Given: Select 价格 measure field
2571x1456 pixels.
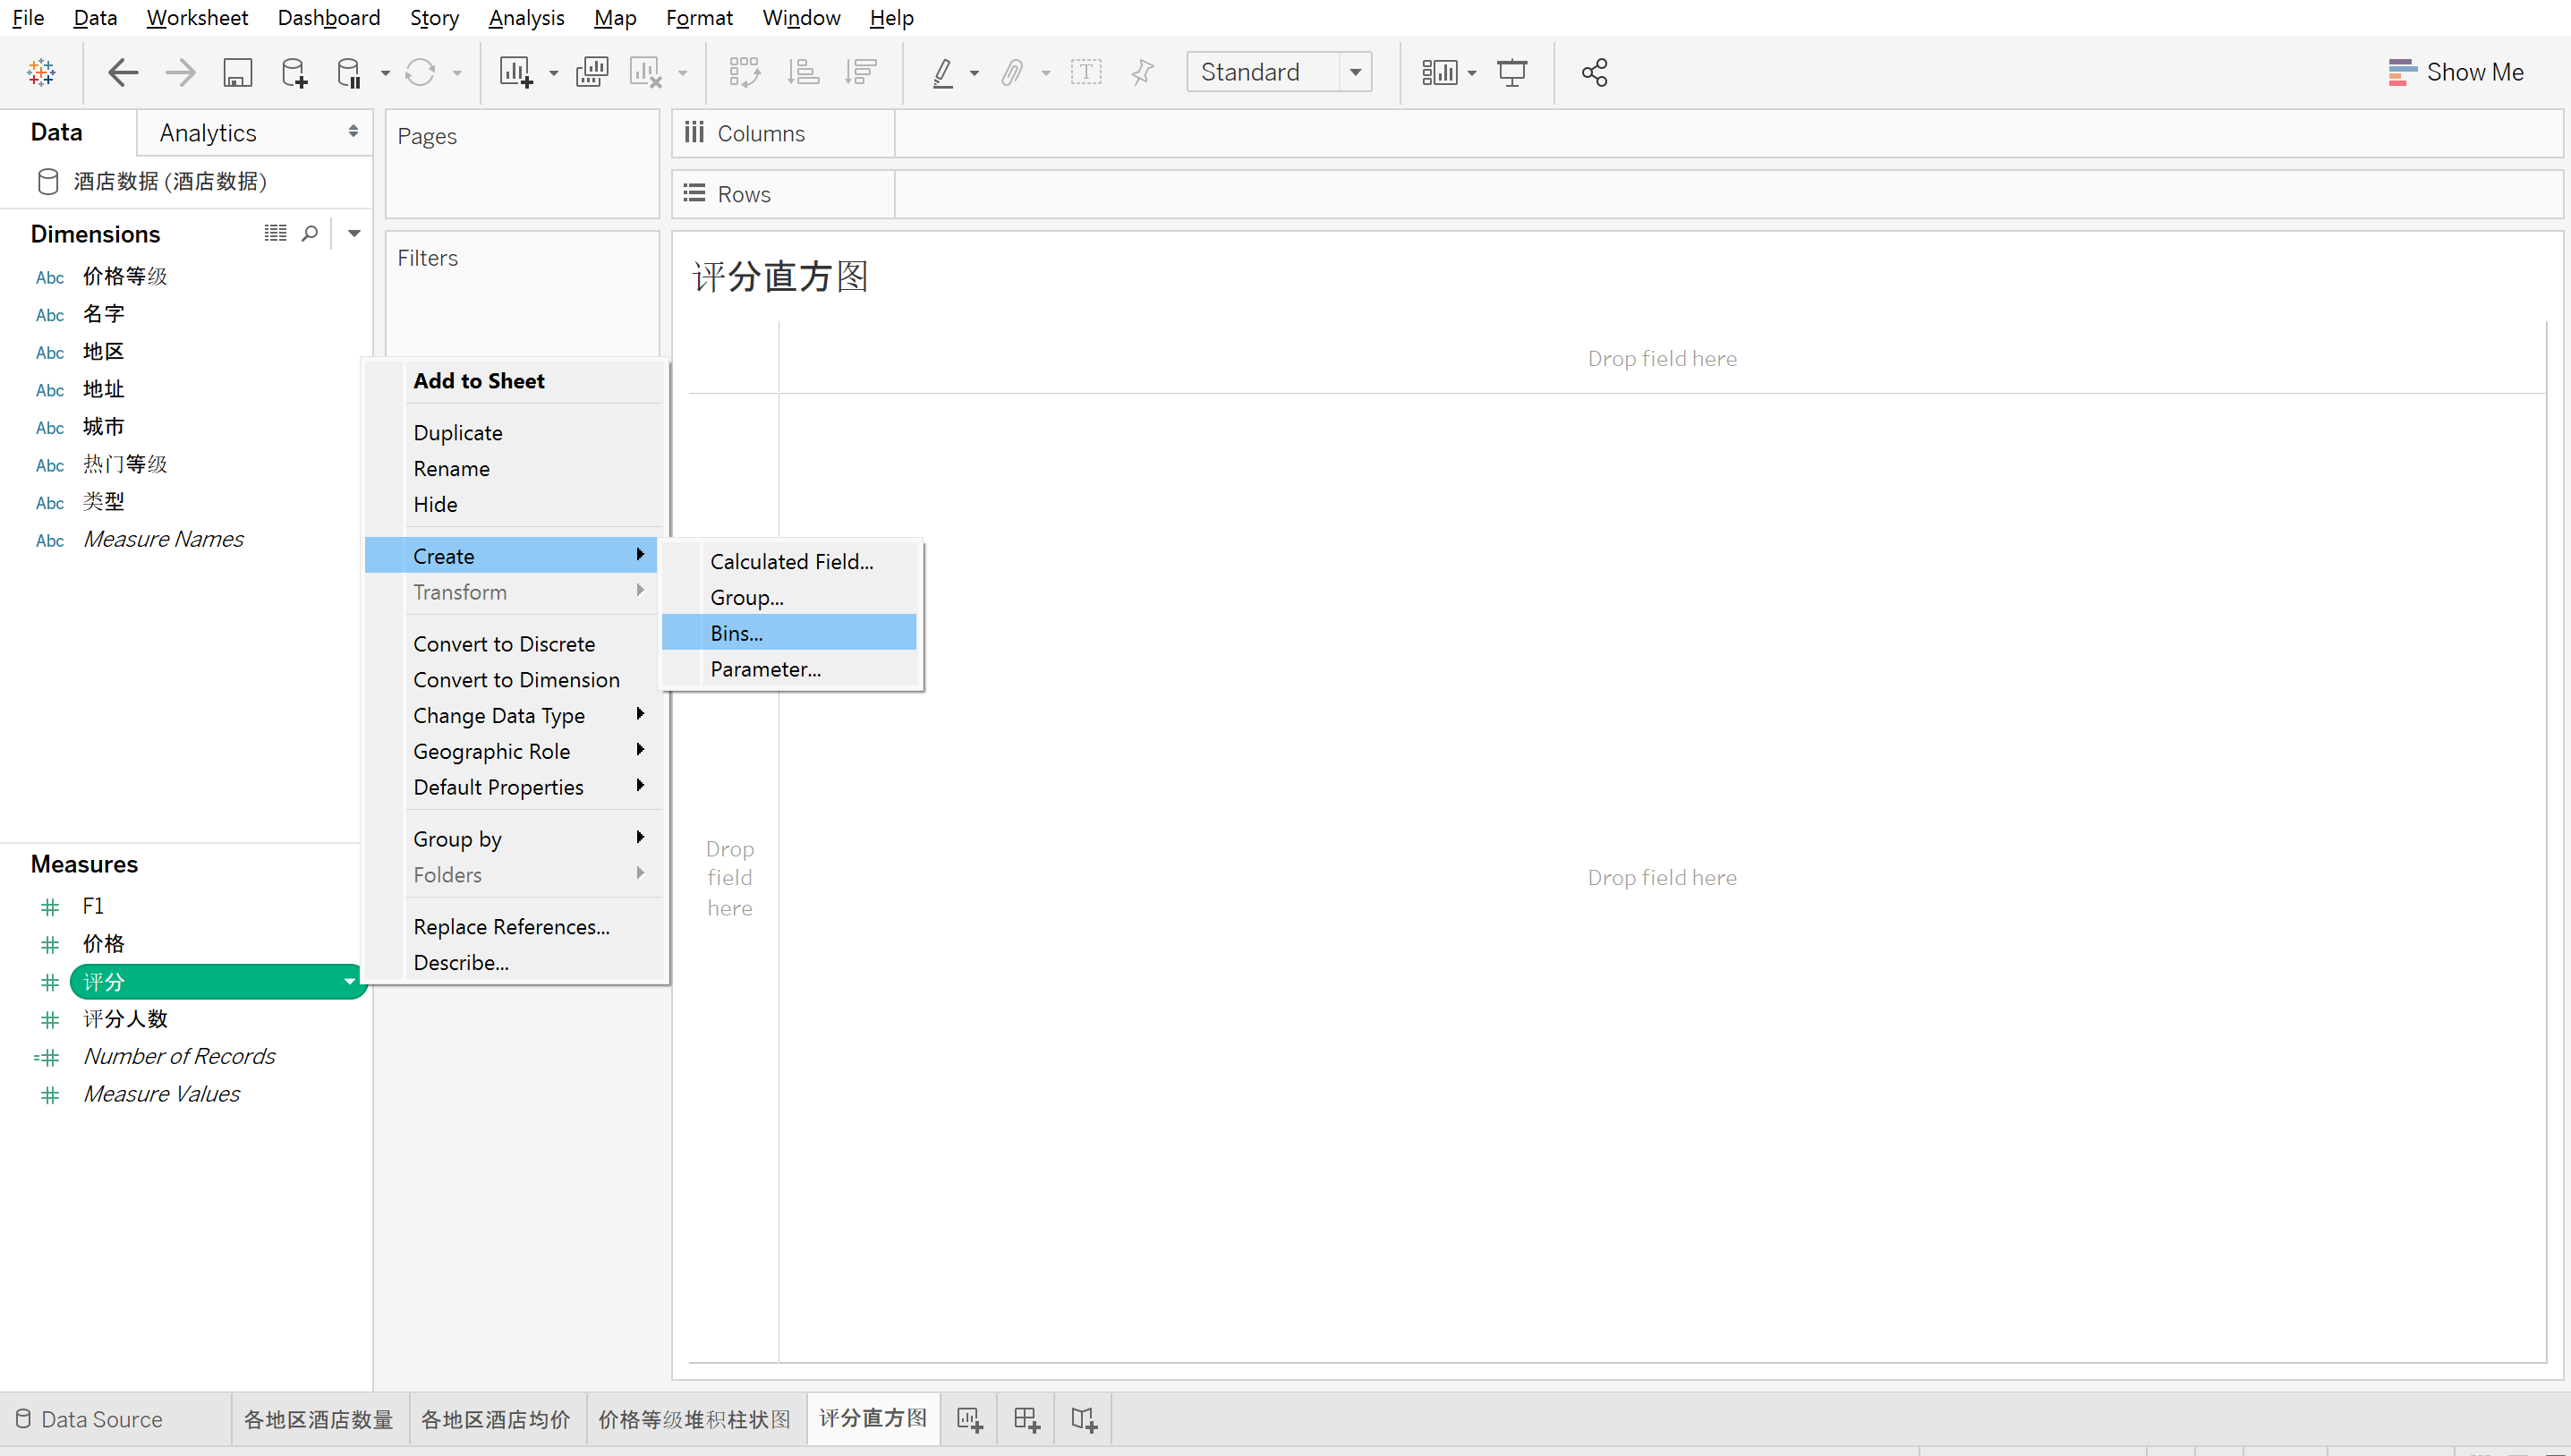Looking at the screenshot, I should [x=103, y=944].
